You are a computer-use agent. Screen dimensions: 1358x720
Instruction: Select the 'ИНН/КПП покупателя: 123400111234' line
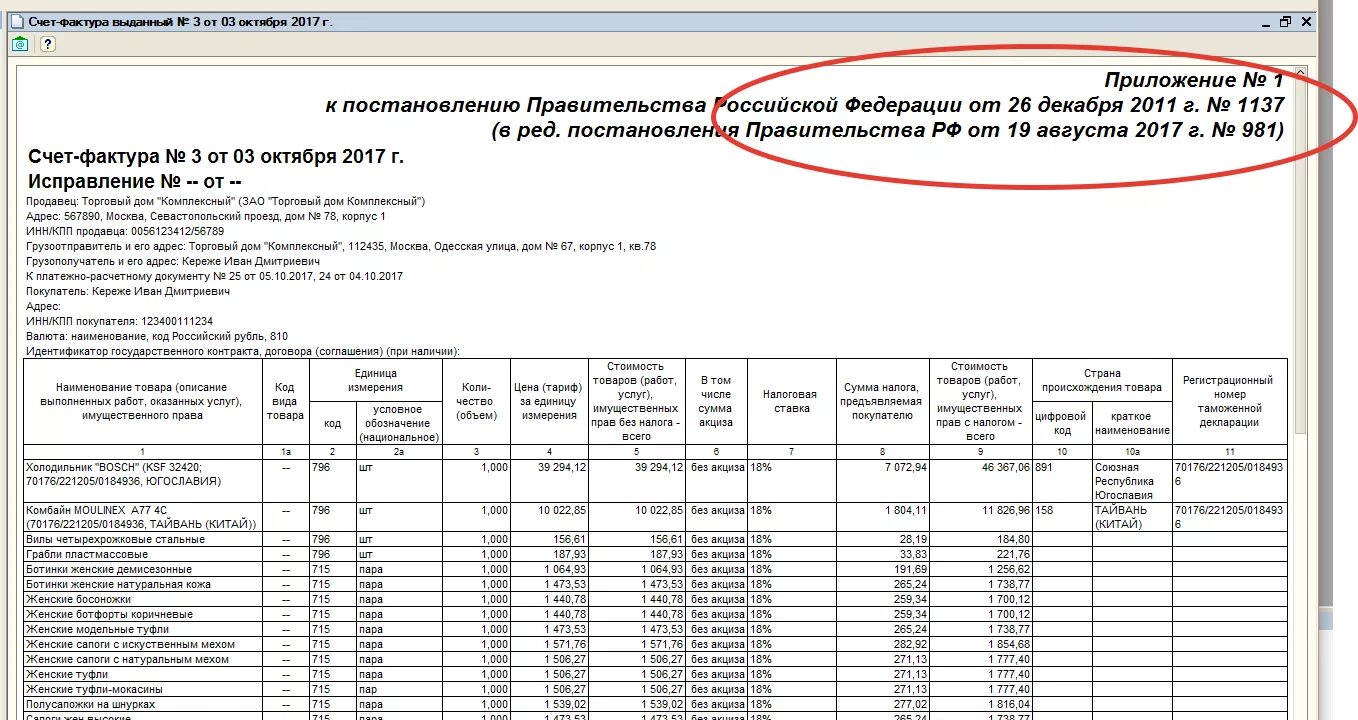[120, 321]
